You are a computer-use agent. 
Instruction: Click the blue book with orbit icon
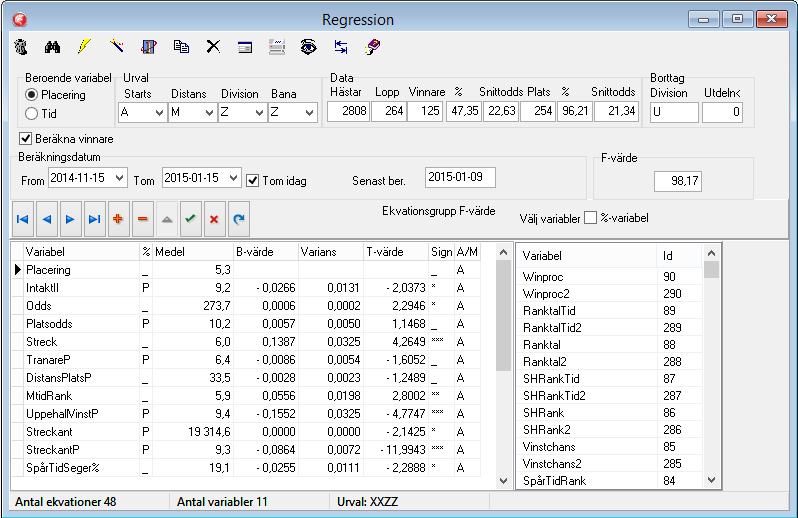[x=149, y=47]
